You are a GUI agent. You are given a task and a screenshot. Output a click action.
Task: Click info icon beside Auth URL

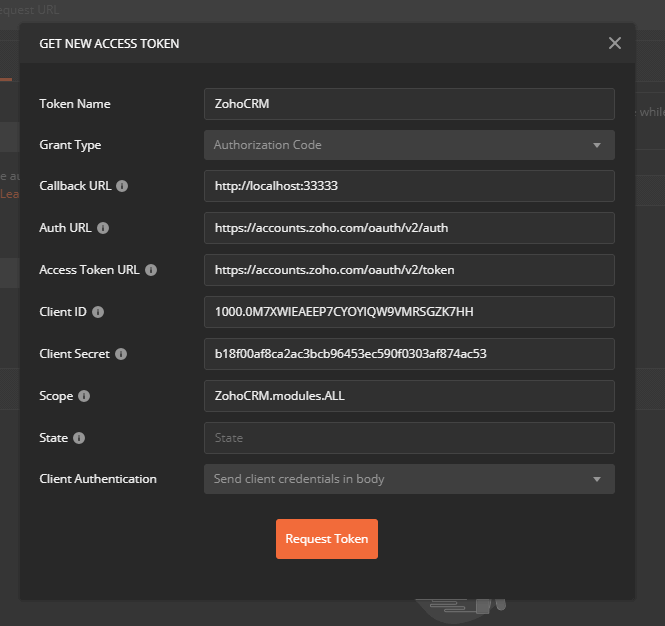pos(103,228)
